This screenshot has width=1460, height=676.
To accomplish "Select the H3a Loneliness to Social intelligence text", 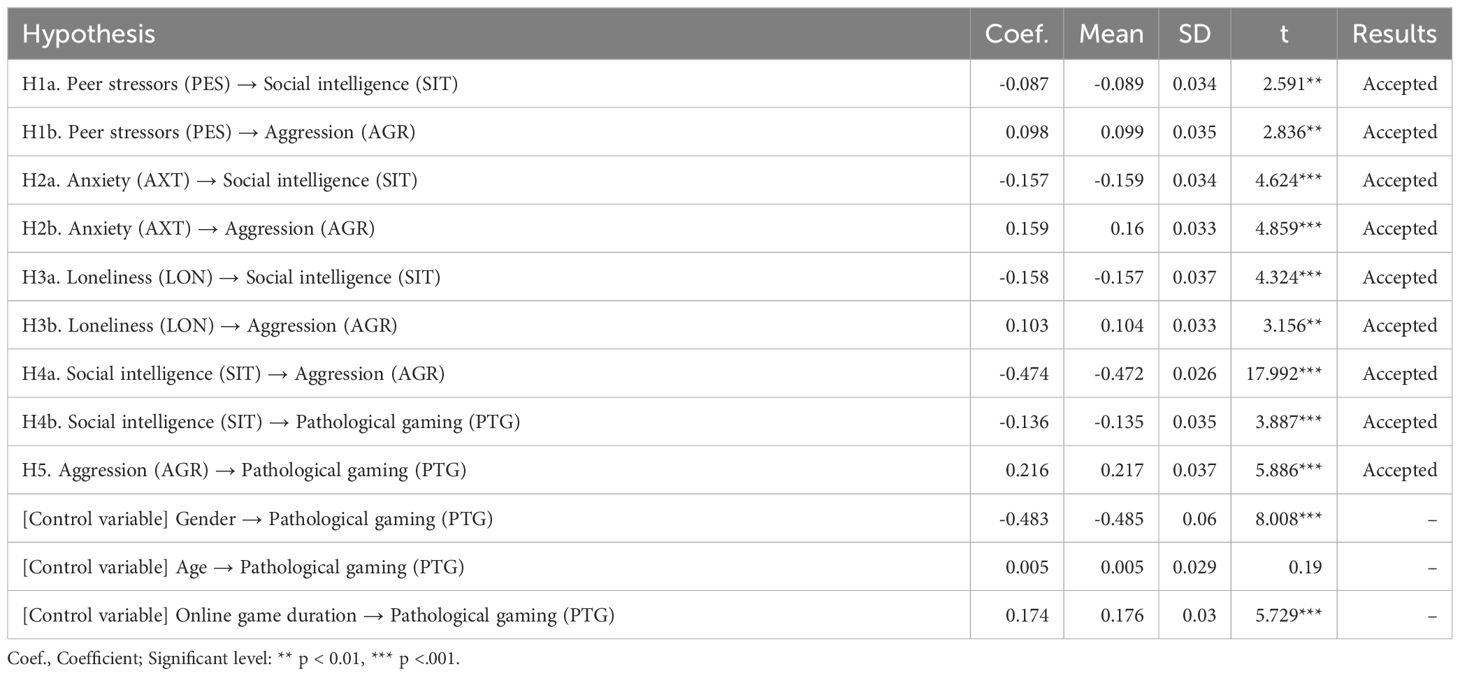I will pos(231,277).
